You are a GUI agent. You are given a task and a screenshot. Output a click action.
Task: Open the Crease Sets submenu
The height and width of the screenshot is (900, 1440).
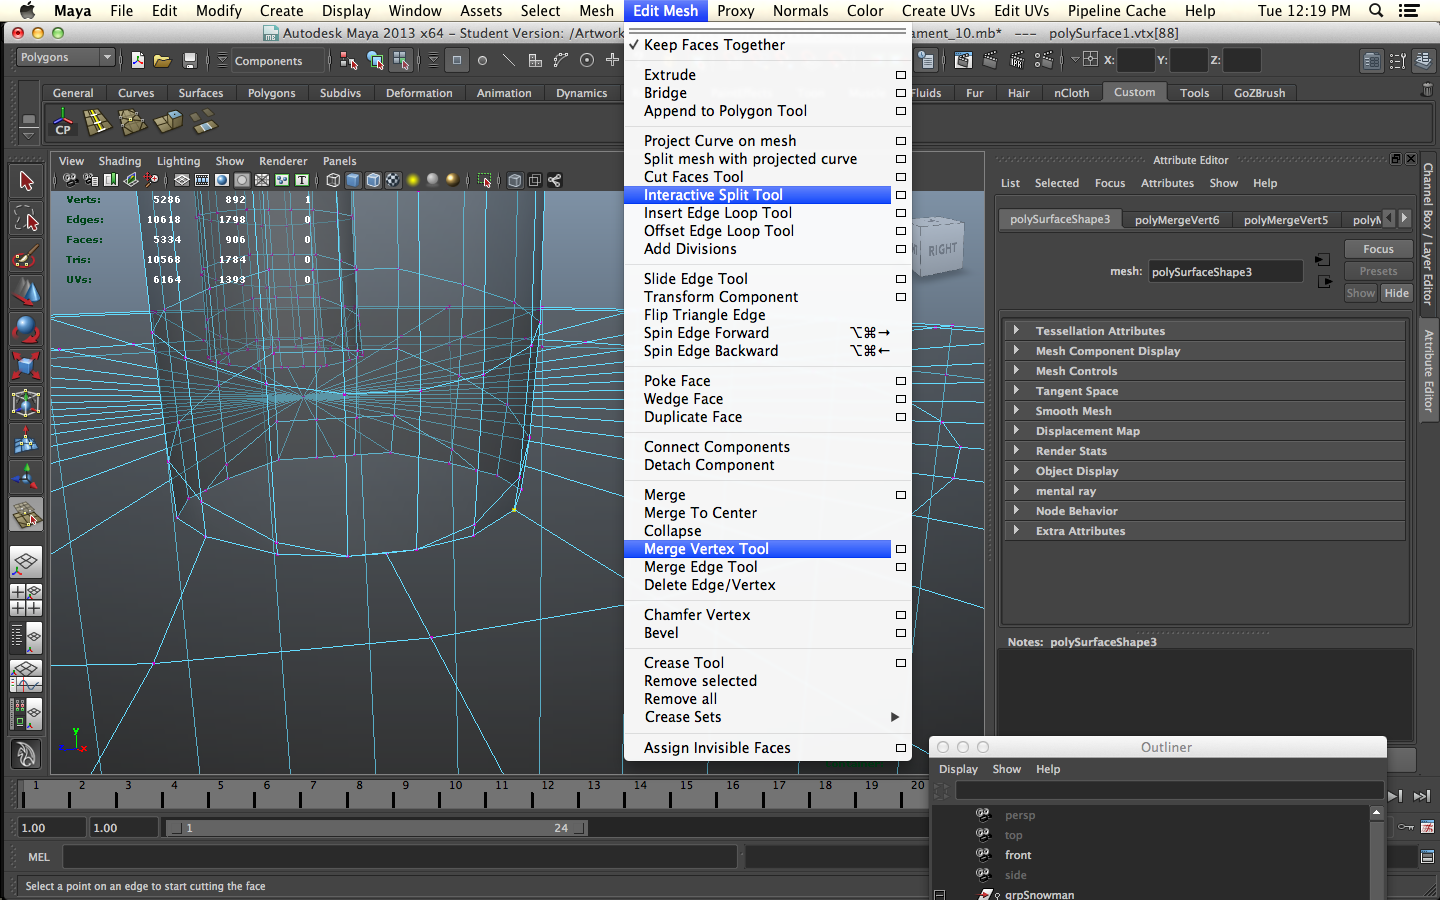pyautogui.click(x=767, y=717)
